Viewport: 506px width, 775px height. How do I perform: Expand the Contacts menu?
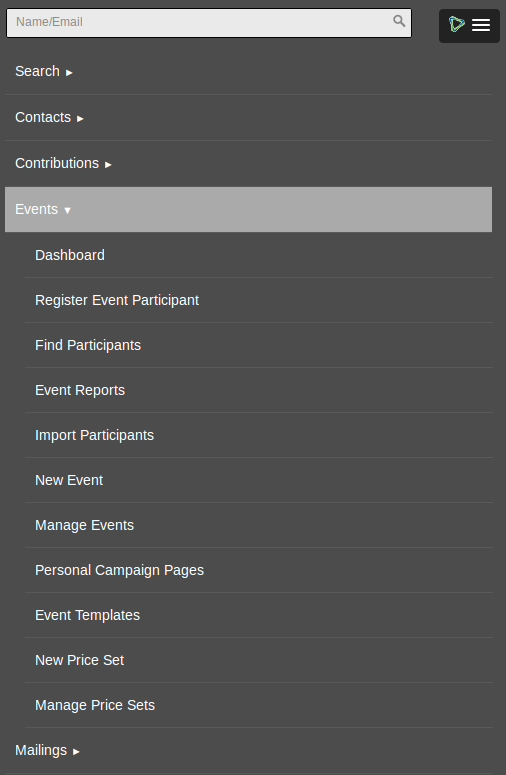click(248, 118)
